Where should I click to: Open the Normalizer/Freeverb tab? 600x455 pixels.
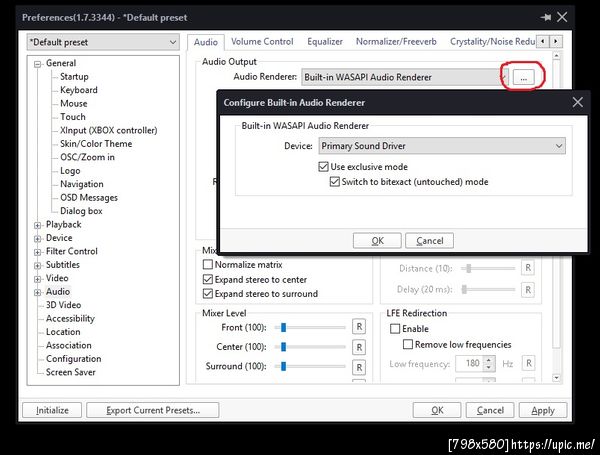(x=396, y=42)
